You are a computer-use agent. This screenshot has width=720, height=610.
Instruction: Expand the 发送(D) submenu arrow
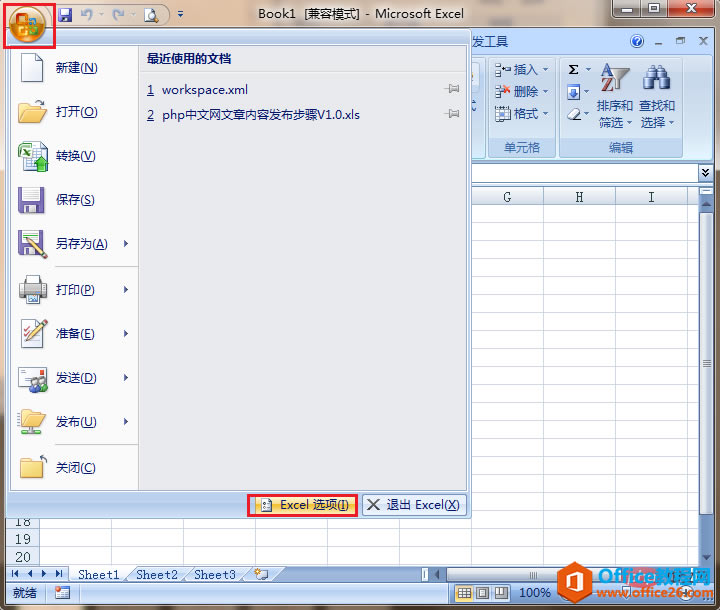tap(126, 378)
